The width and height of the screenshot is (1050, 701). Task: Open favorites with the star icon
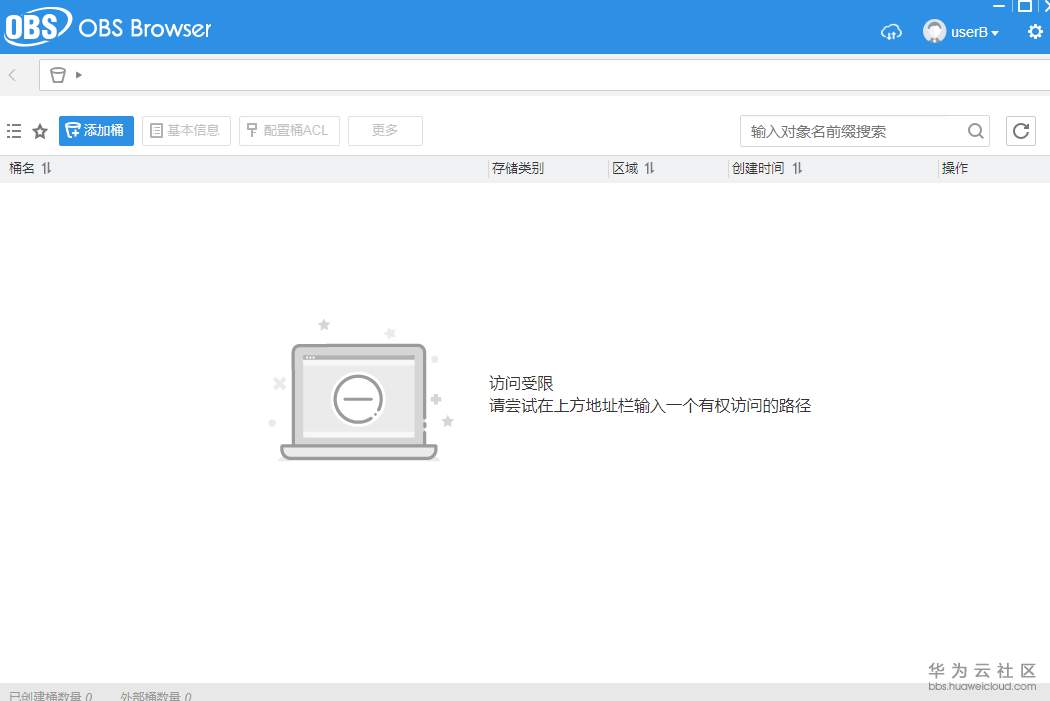40,131
